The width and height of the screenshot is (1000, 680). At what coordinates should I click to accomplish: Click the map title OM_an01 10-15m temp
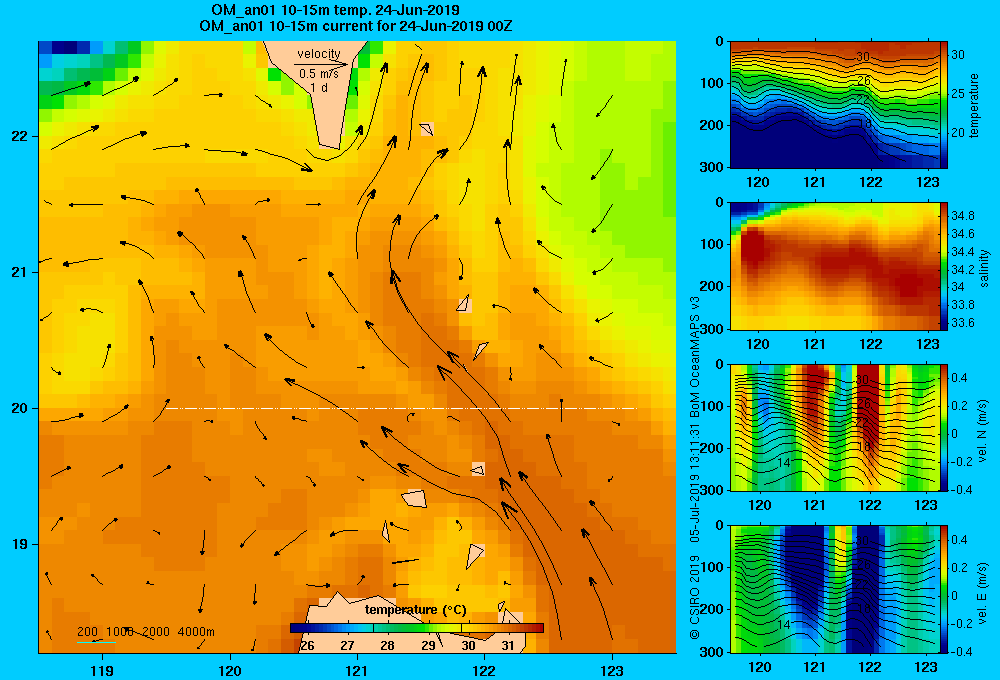pos(335,10)
